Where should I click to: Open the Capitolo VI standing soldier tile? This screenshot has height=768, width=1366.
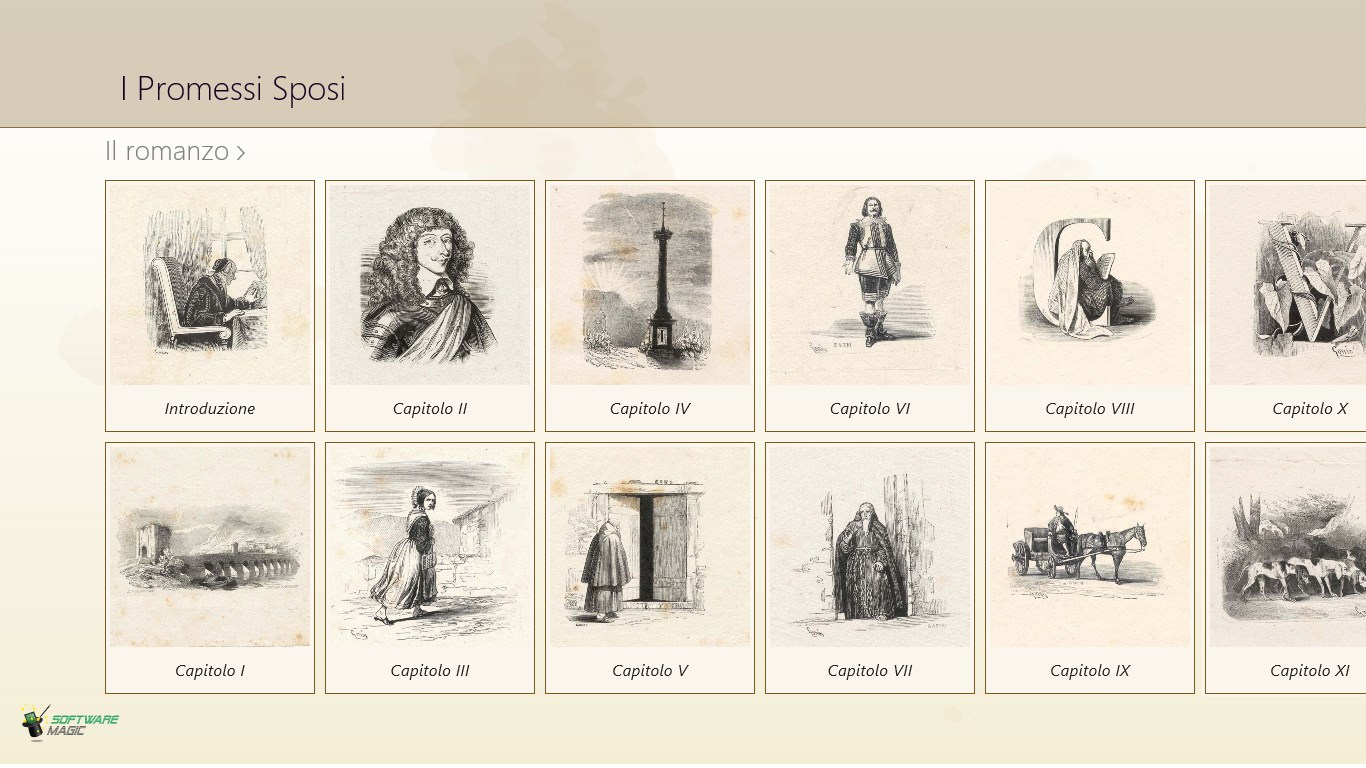(x=870, y=306)
